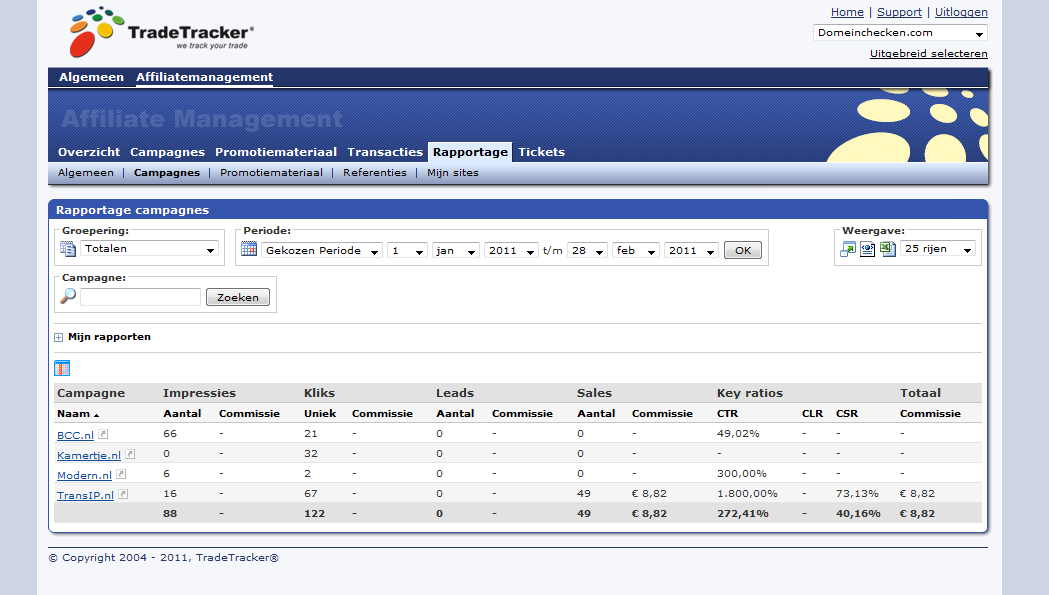Open the start year 2011 dropdown
Image resolution: width=1049 pixels, height=595 pixels.
(511, 250)
